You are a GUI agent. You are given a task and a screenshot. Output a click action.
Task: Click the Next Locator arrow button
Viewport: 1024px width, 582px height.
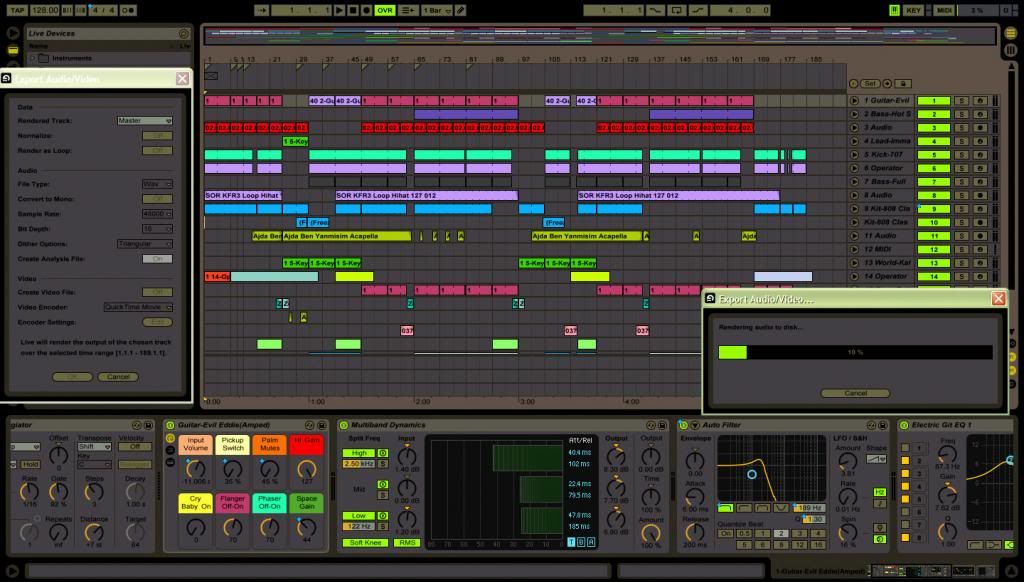(x=887, y=84)
